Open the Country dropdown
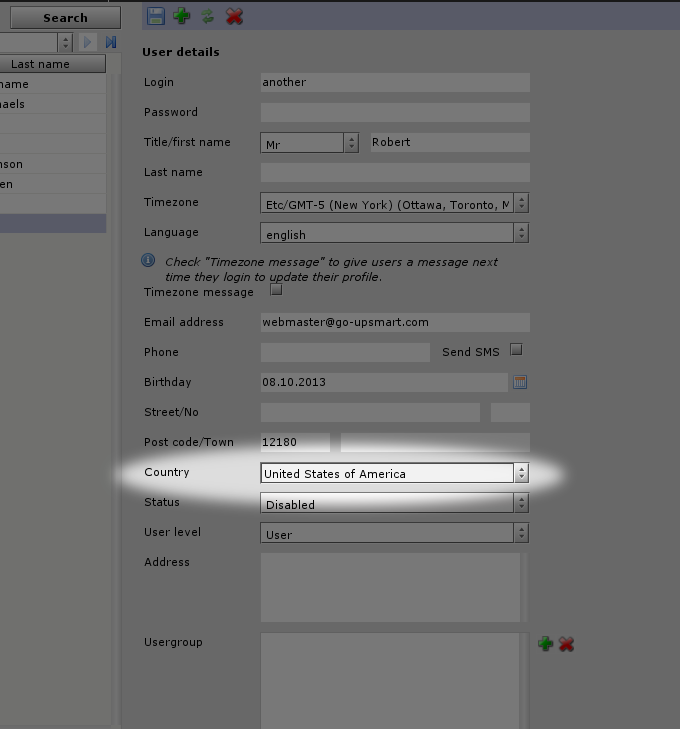Image resolution: width=680 pixels, height=729 pixels. pos(520,473)
